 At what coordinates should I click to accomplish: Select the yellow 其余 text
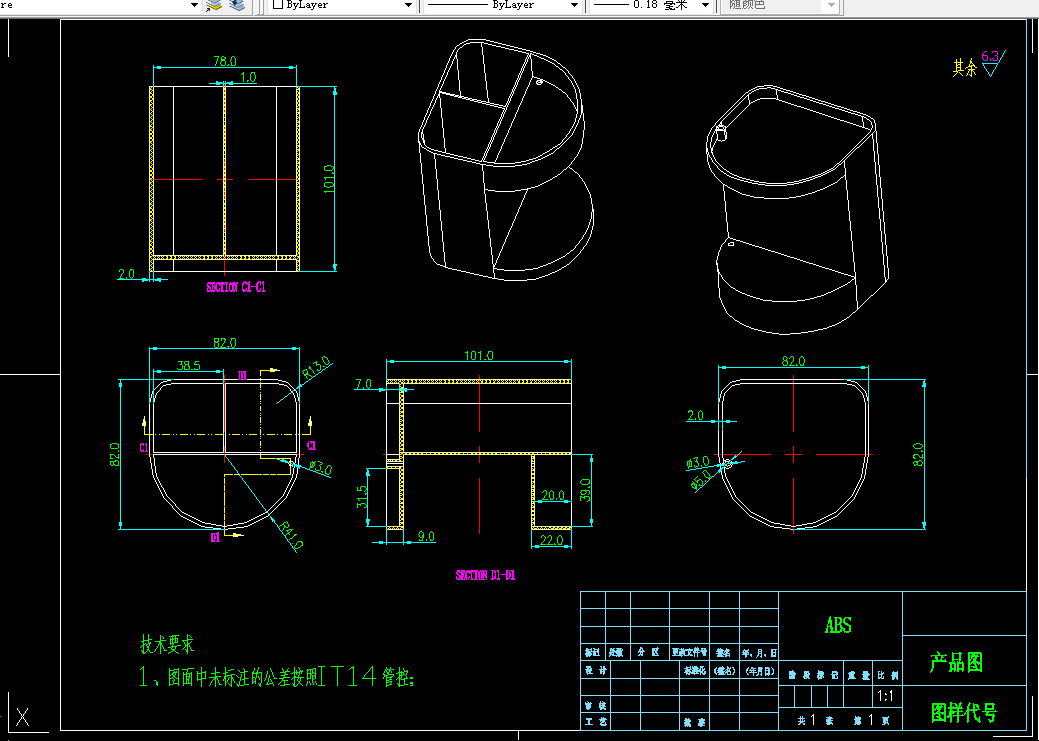[965, 68]
